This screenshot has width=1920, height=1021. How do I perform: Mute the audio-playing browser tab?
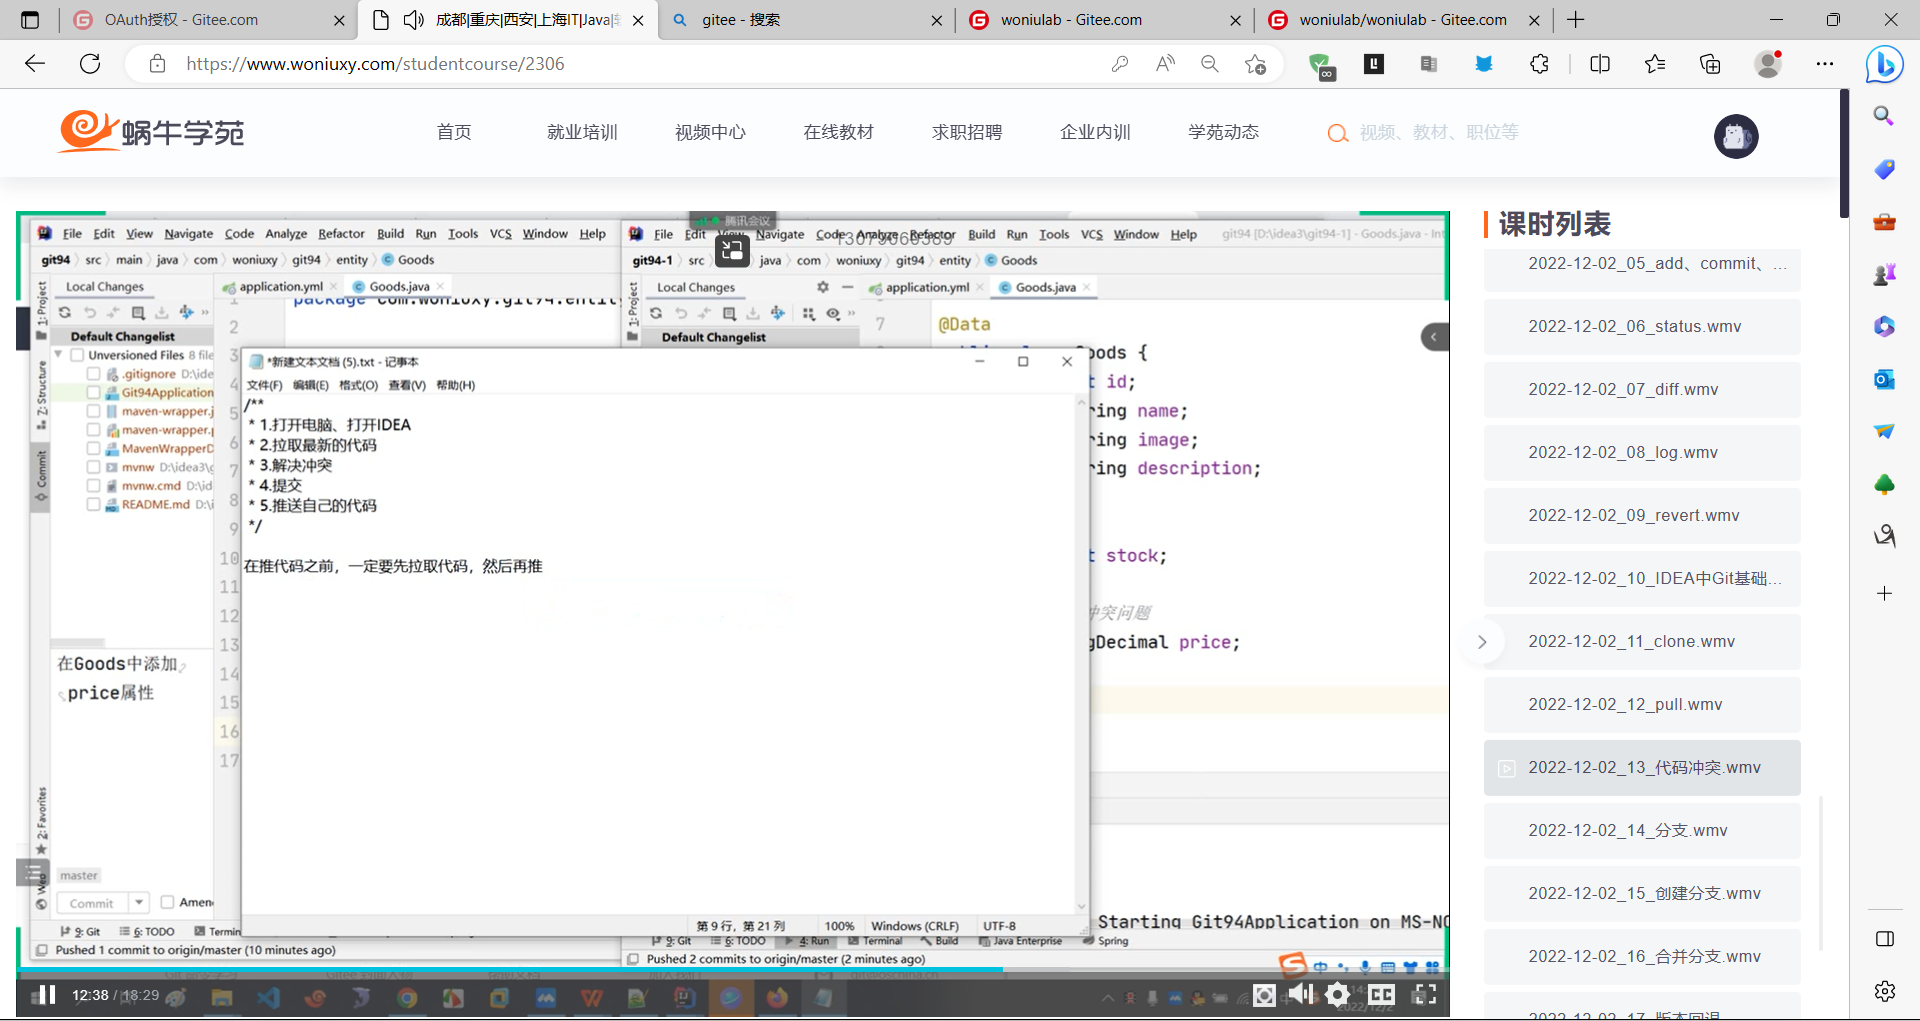pyautogui.click(x=413, y=20)
